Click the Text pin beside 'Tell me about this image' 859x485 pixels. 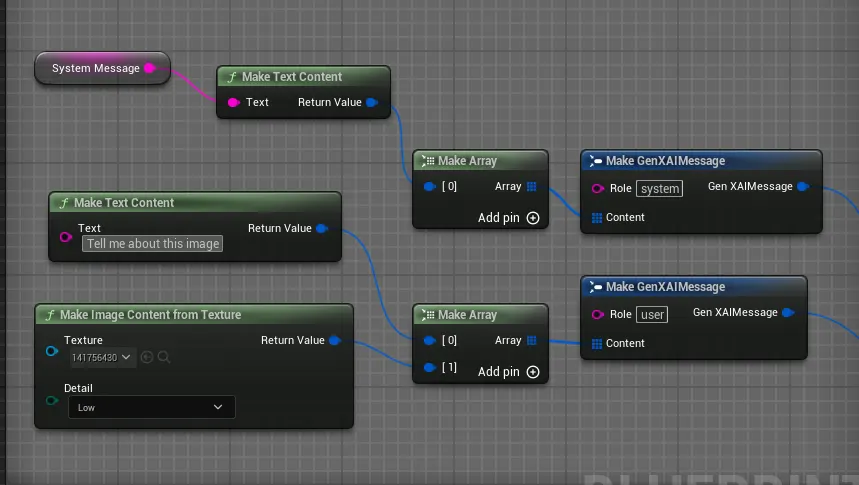pos(66,237)
